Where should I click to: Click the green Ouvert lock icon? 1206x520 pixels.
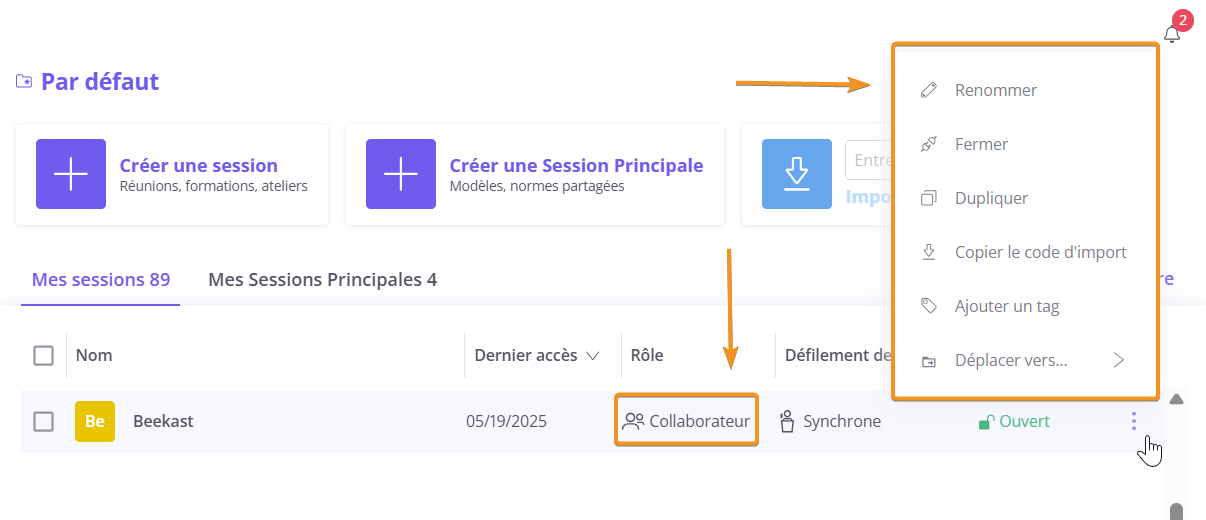pos(984,422)
